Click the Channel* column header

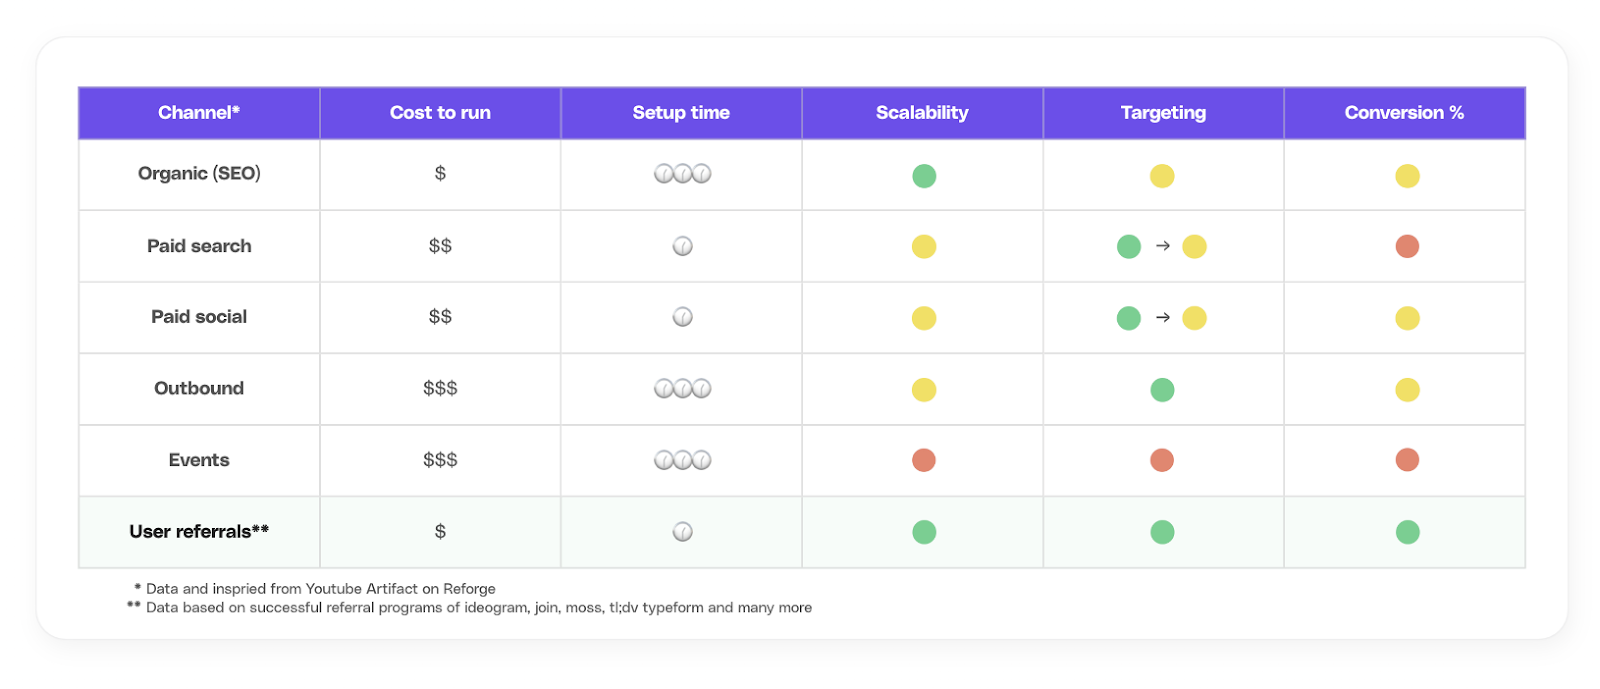click(199, 113)
